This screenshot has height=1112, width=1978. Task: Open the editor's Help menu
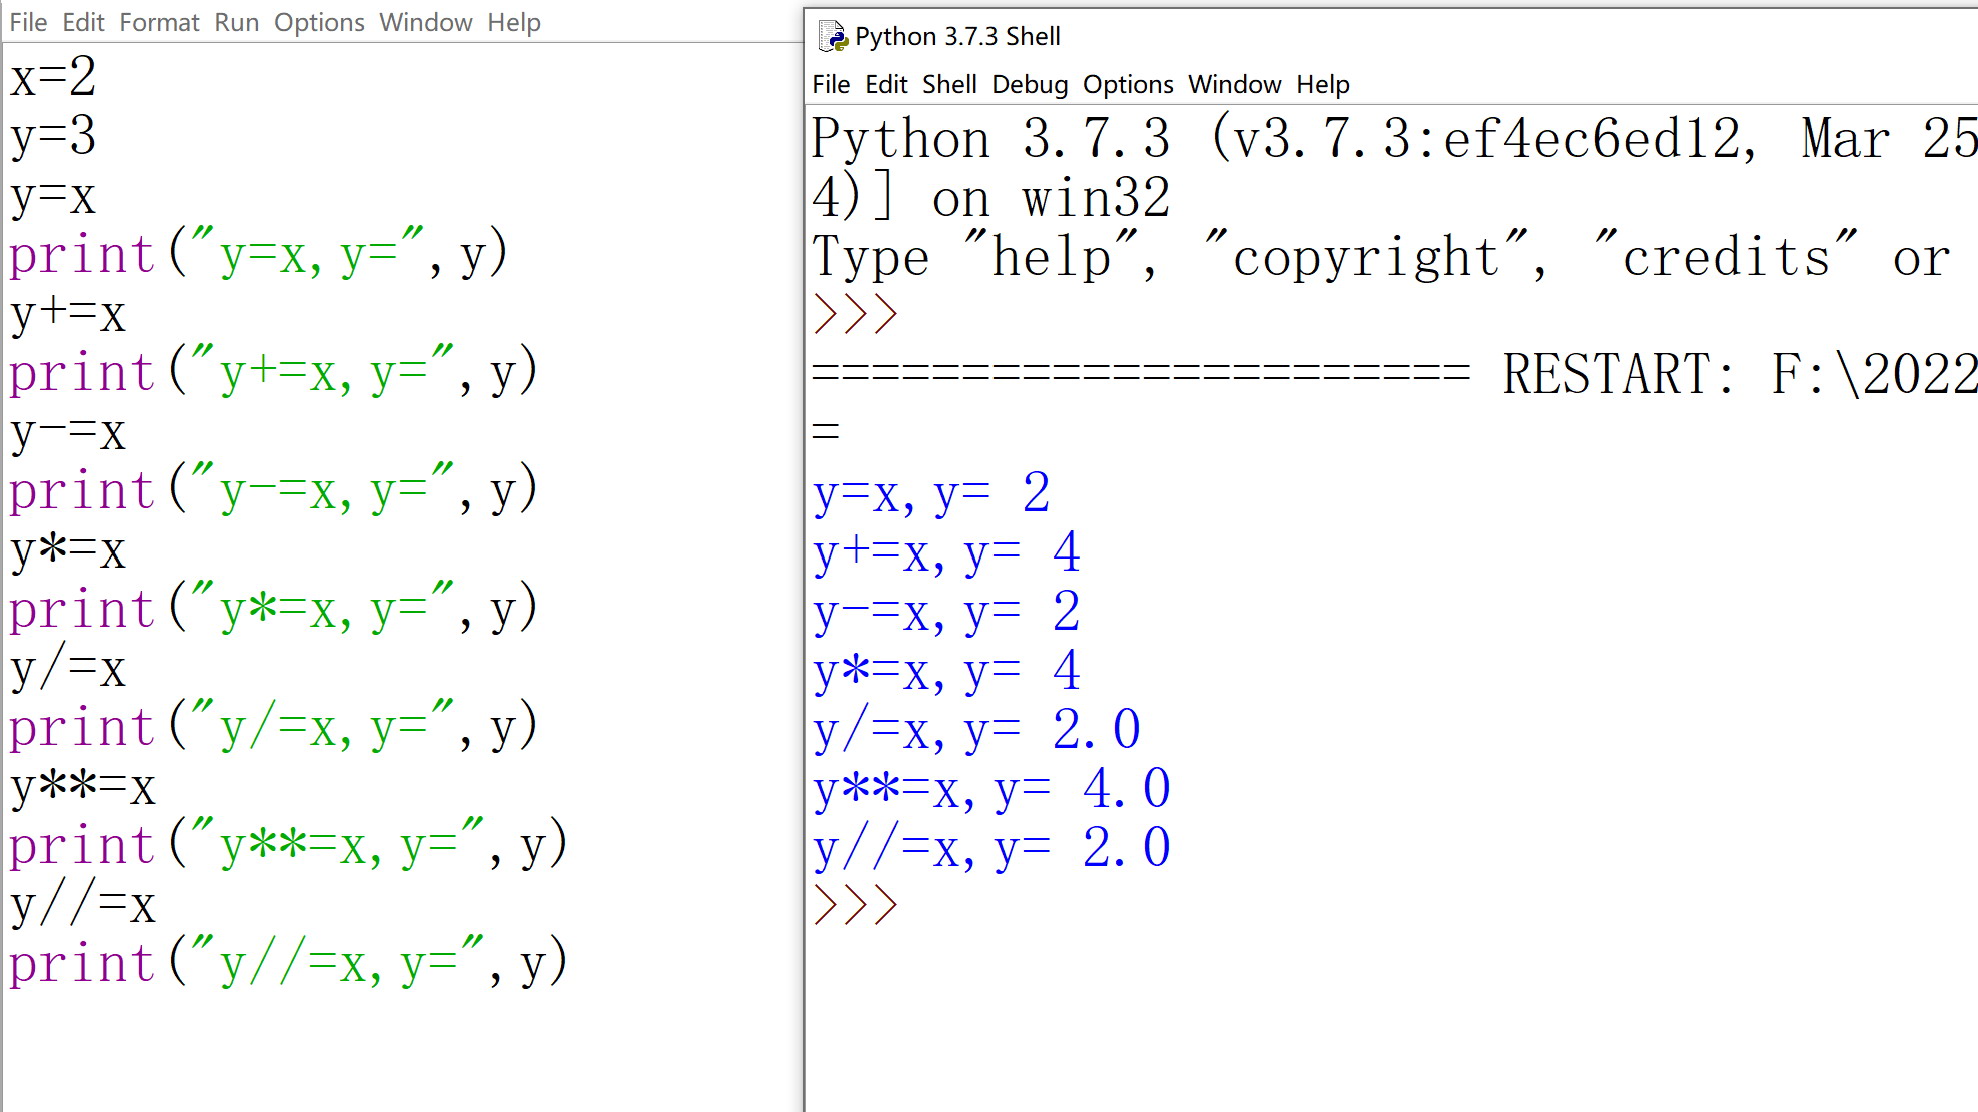pyautogui.click(x=514, y=22)
